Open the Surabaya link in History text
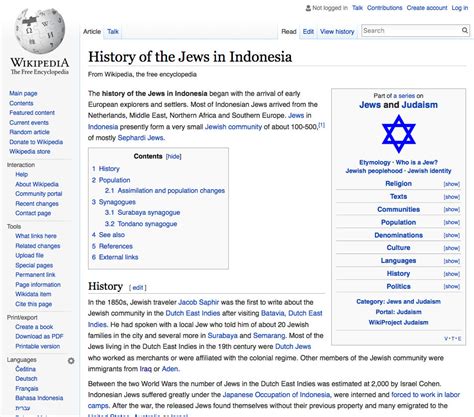 click(223, 336)
